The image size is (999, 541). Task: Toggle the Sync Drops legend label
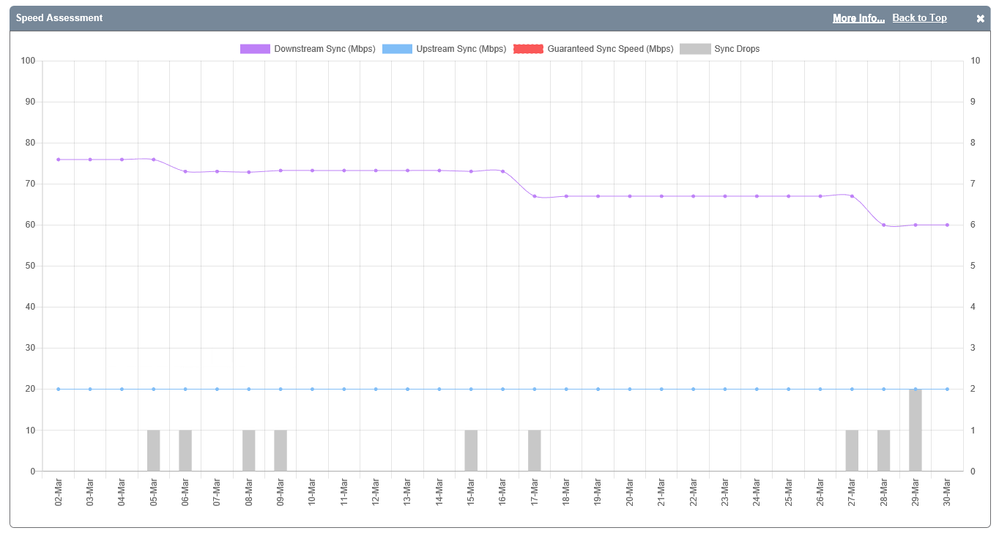click(736, 49)
